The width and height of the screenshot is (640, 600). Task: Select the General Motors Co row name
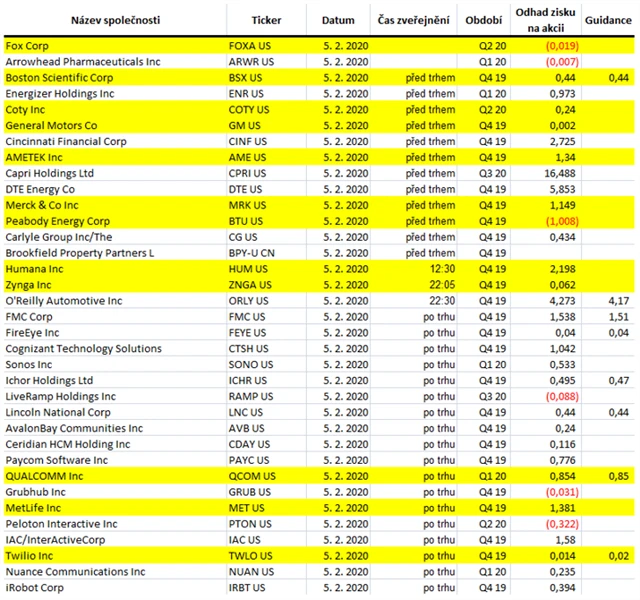[52, 126]
